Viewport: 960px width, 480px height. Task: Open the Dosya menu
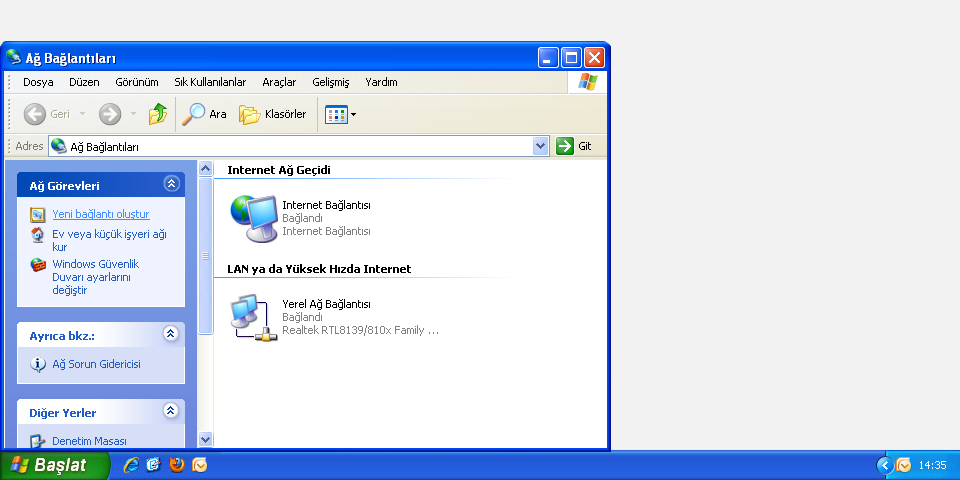coord(38,82)
